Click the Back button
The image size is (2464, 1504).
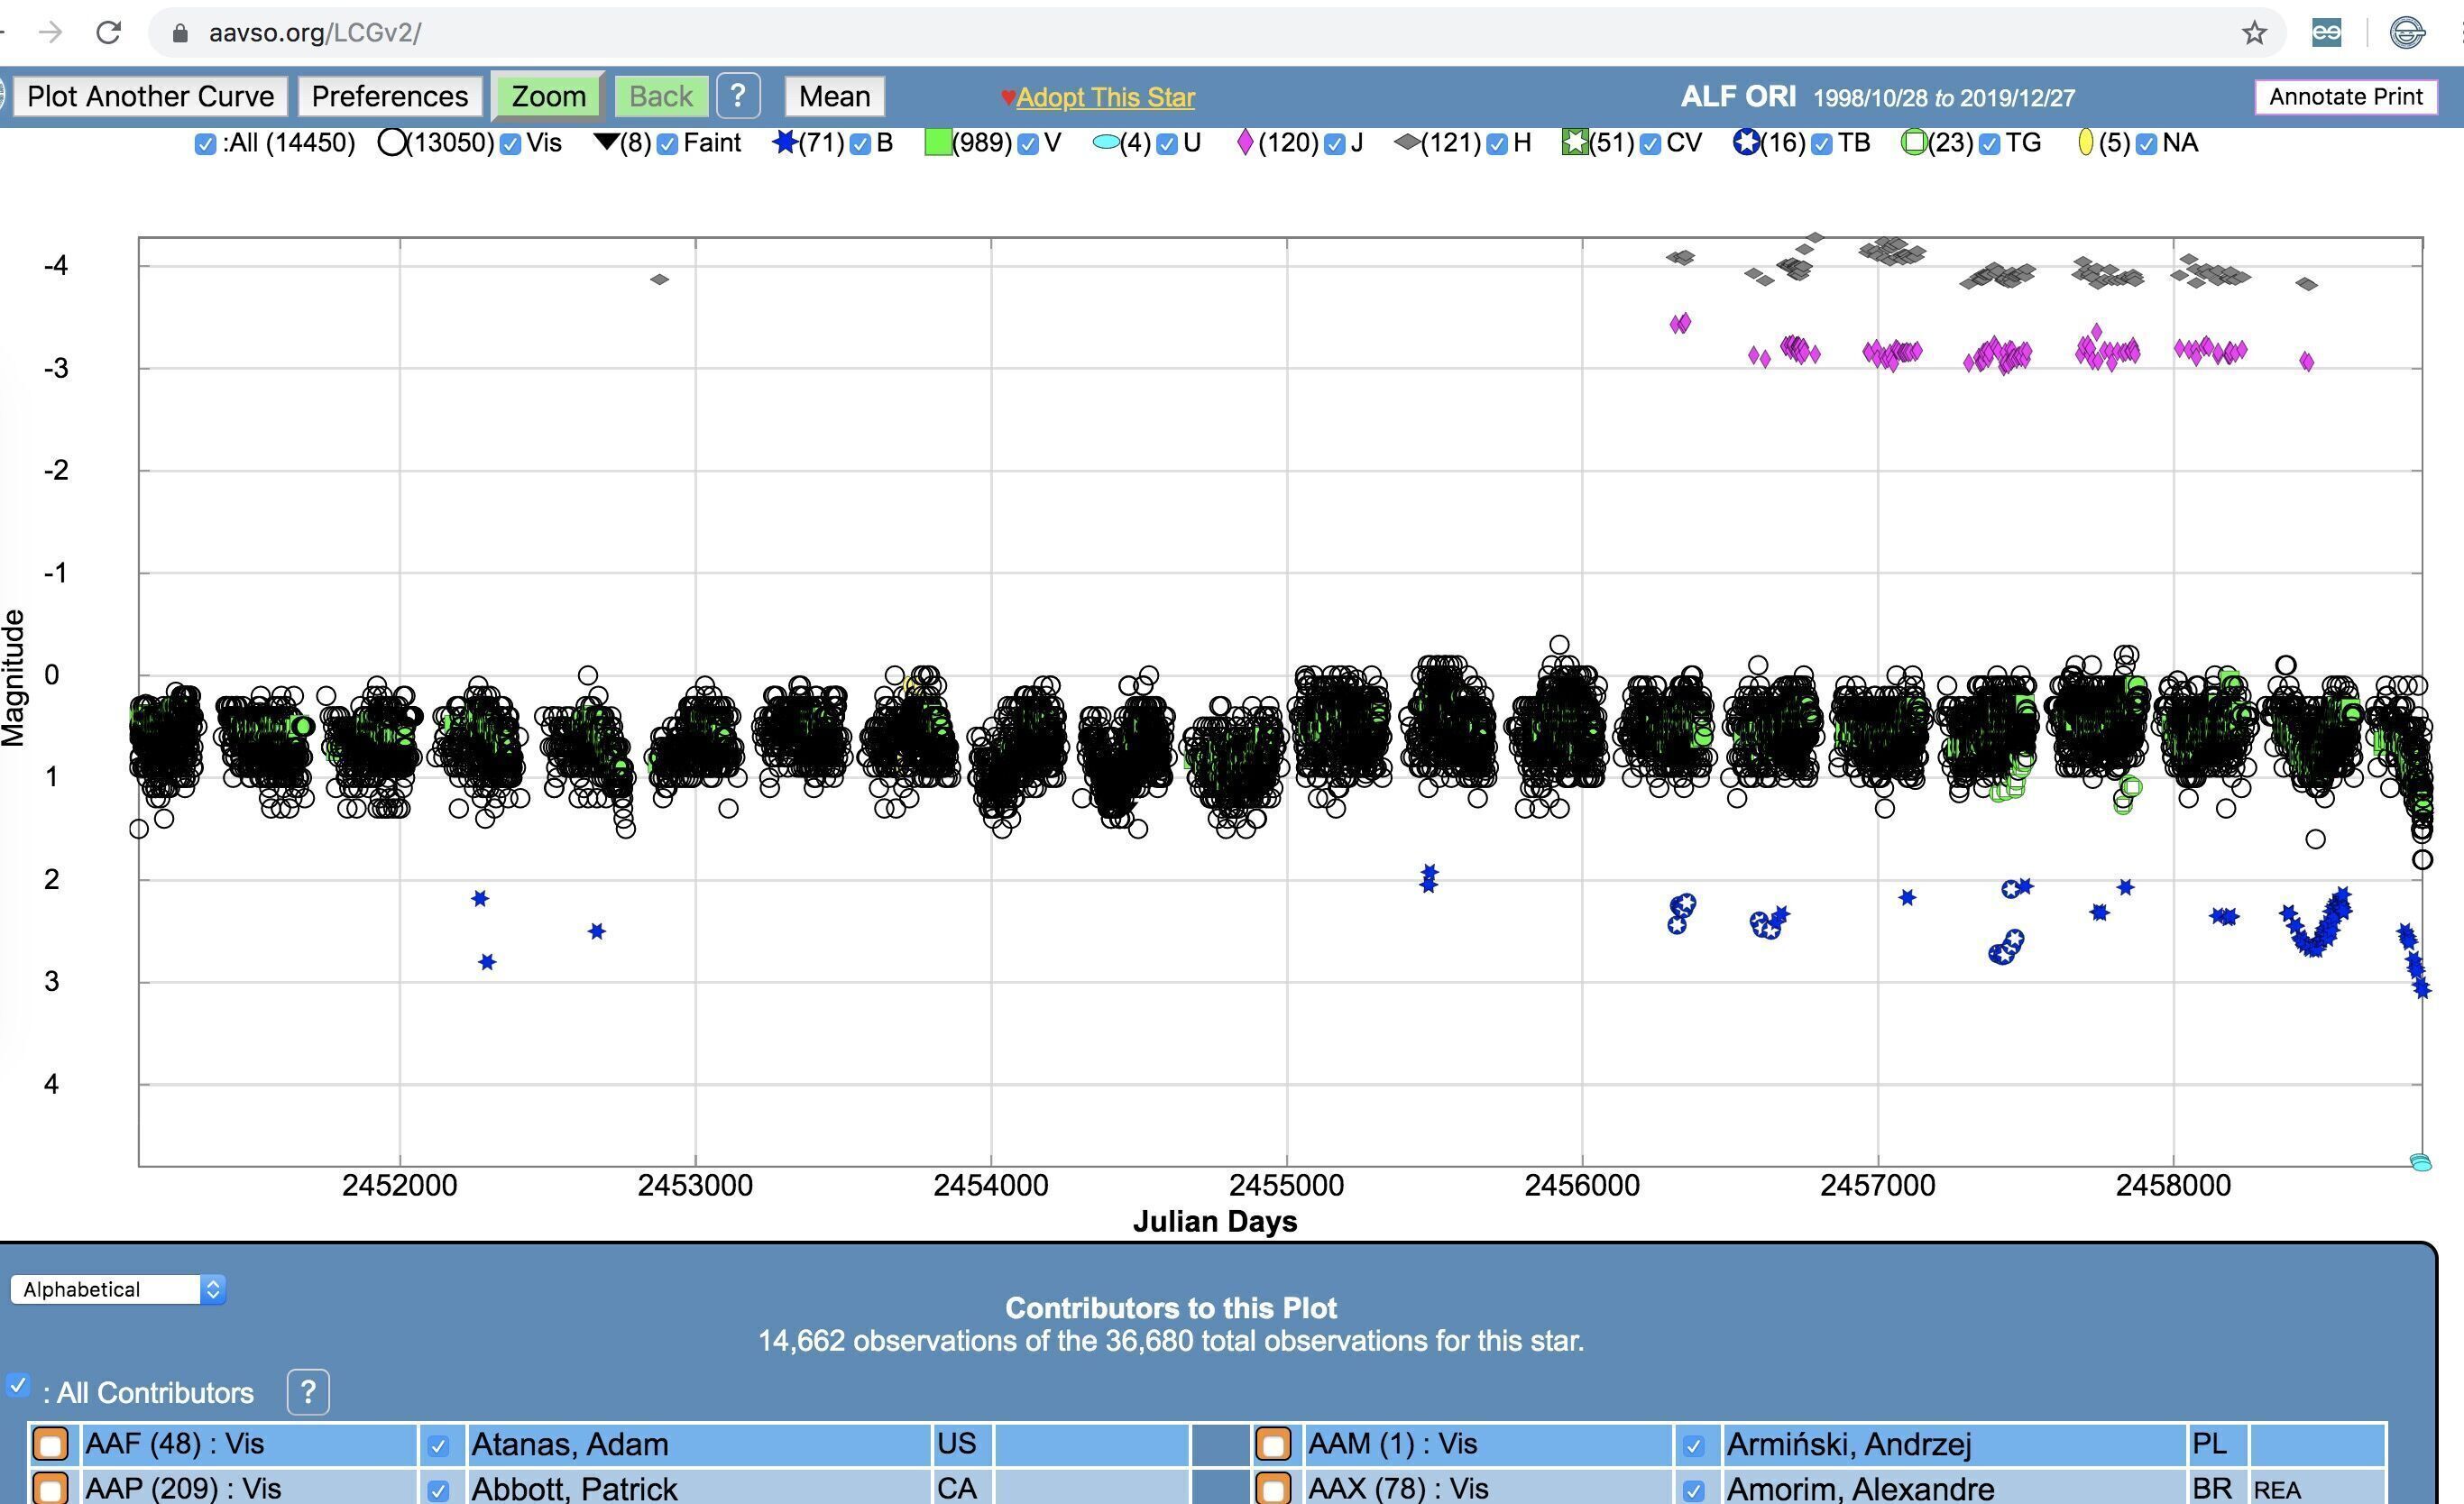pyautogui.click(x=661, y=96)
